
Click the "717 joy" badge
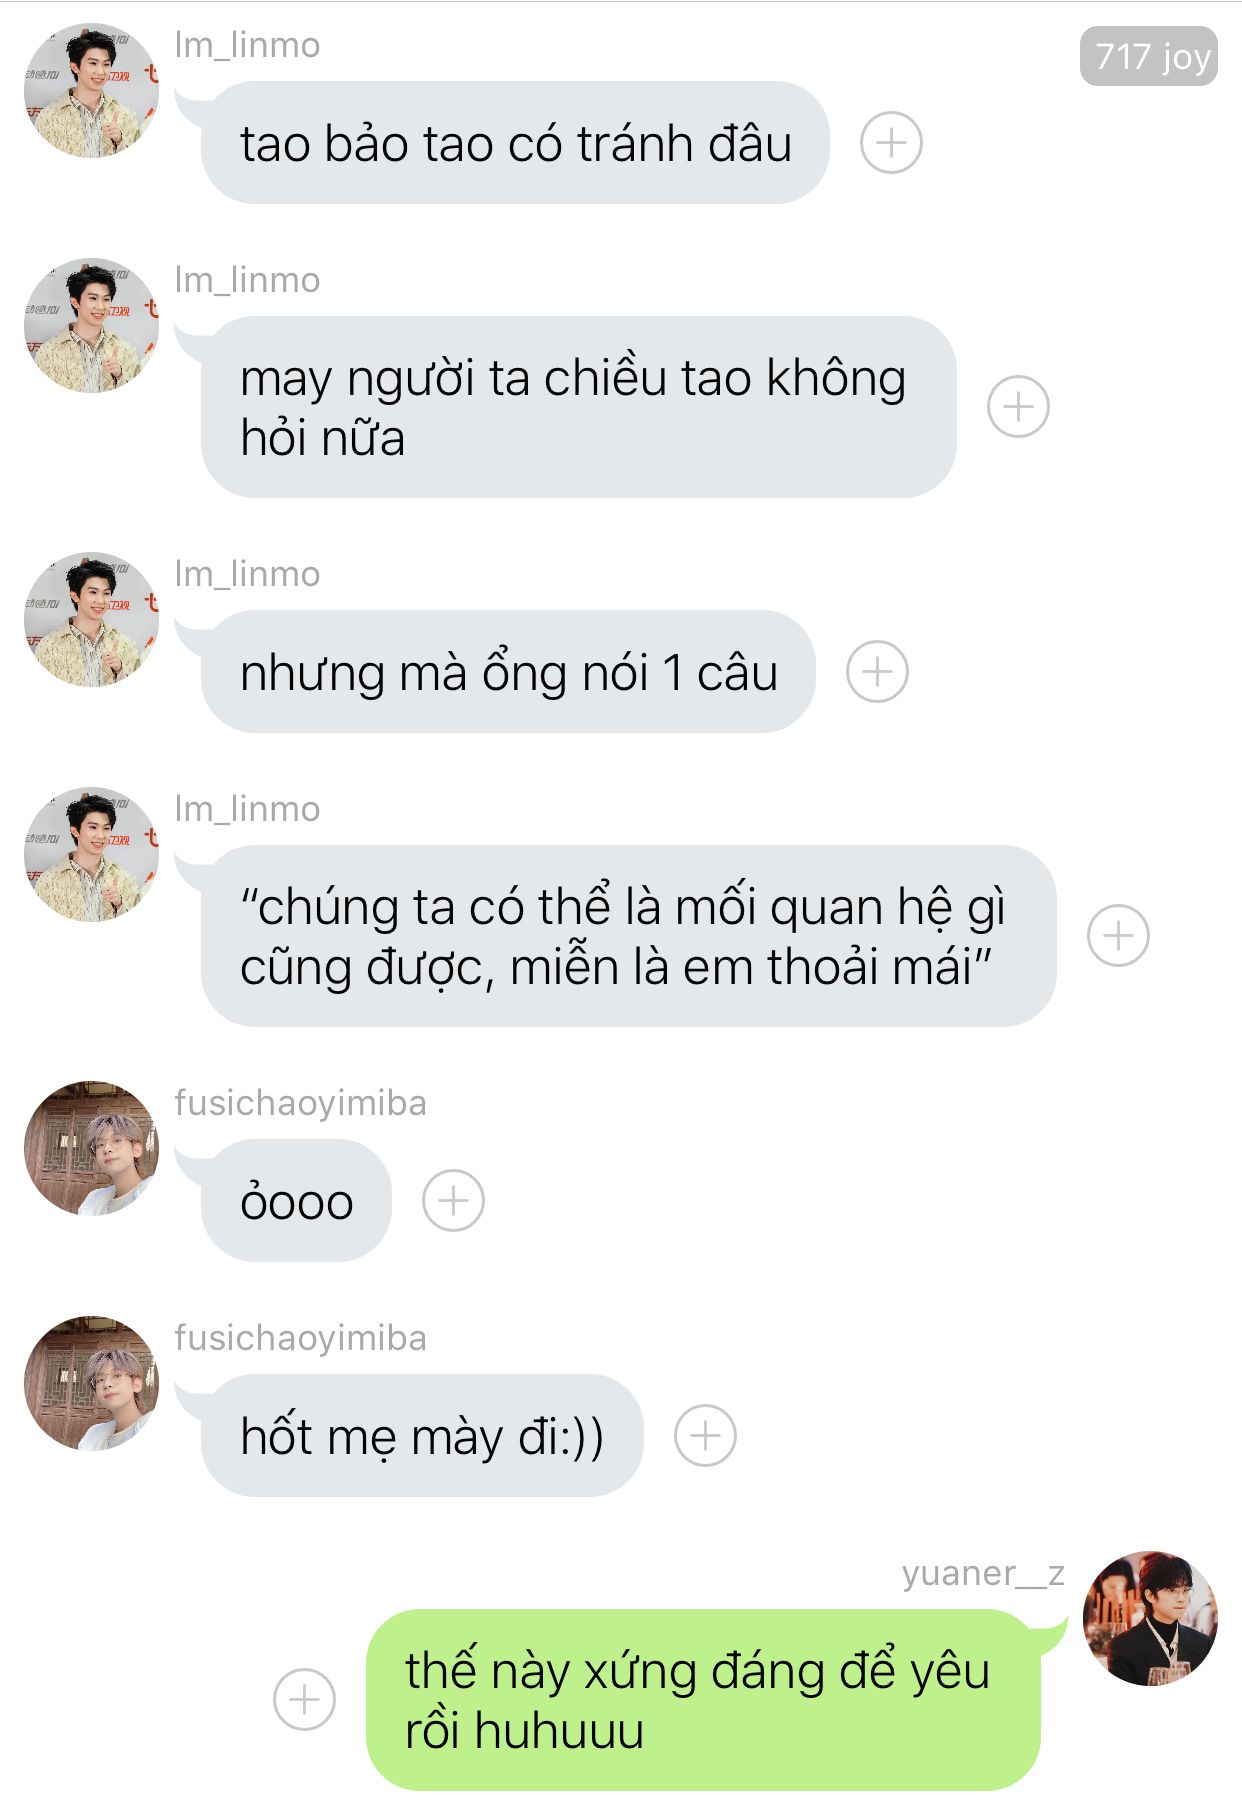tap(1148, 56)
